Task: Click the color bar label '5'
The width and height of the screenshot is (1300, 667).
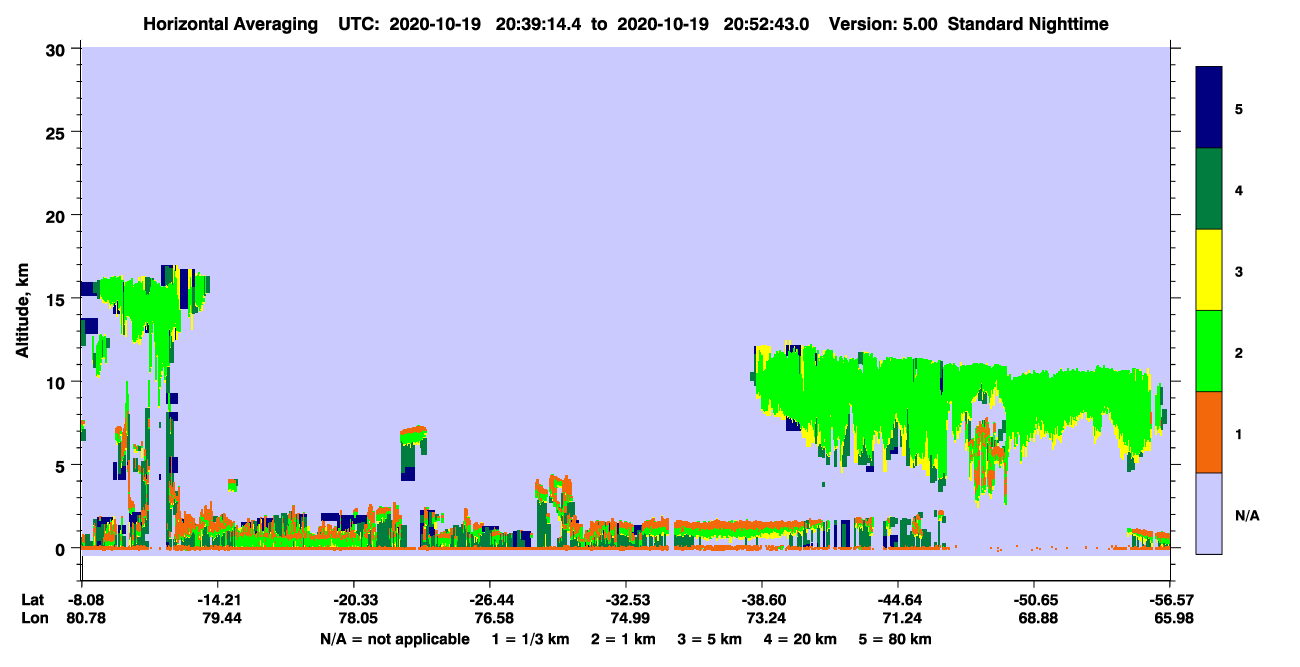Action: [x=1239, y=108]
